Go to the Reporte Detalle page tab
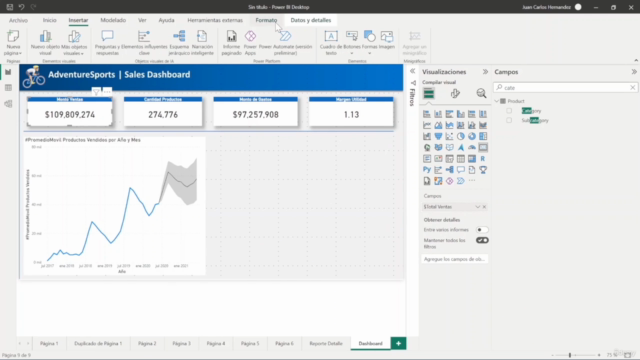The width and height of the screenshot is (640, 360). pyautogui.click(x=326, y=343)
